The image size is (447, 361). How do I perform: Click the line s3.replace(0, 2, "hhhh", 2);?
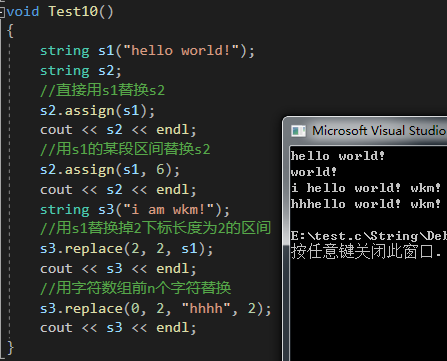click(x=156, y=308)
